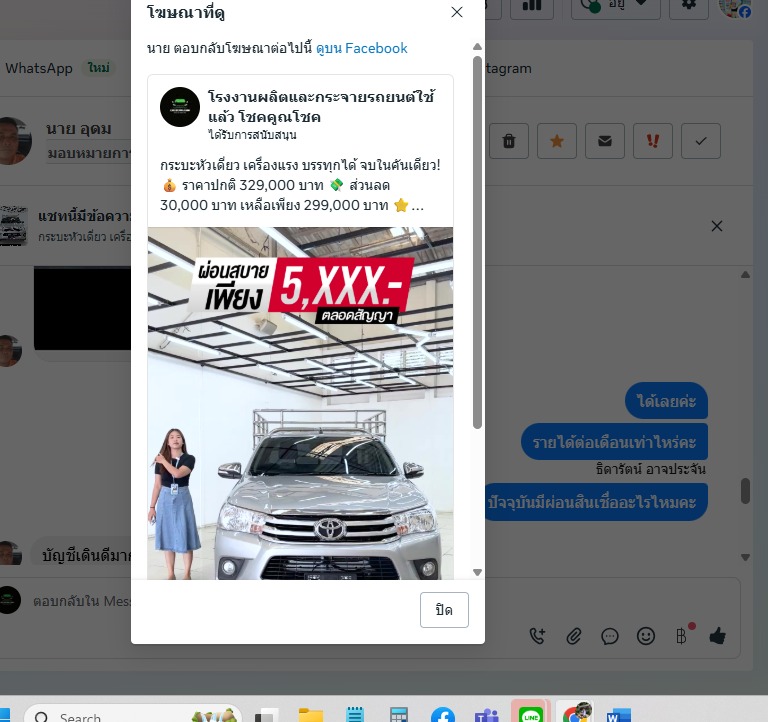Open Notepad from the taskbar

tap(355, 715)
